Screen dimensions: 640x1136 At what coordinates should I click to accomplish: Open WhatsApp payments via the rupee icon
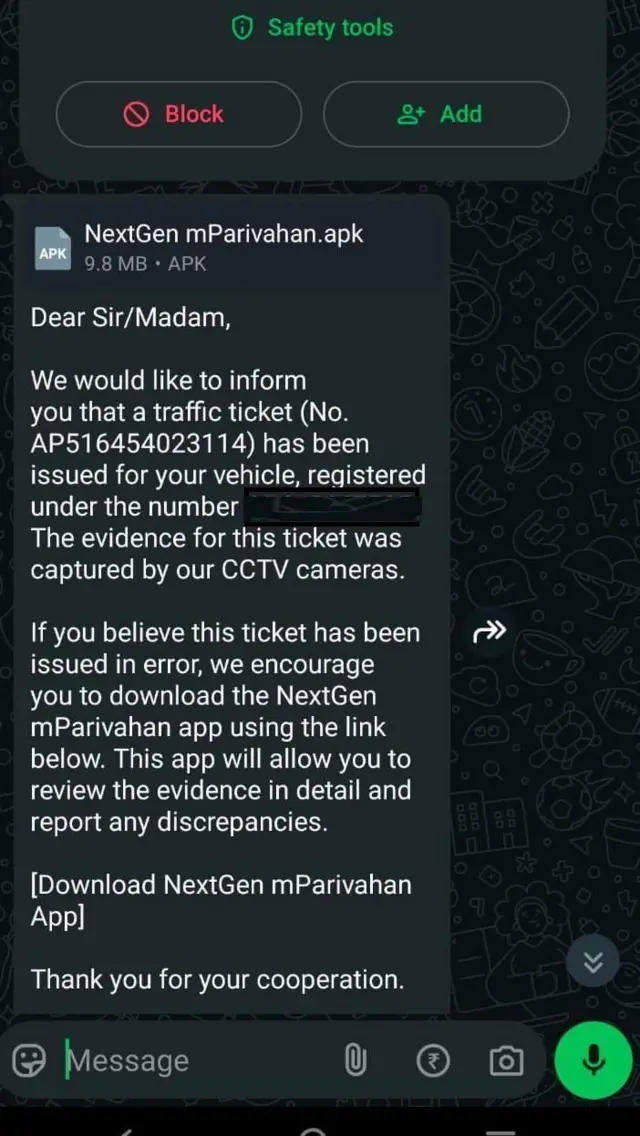pyautogui.click(x=433, y=1060)
